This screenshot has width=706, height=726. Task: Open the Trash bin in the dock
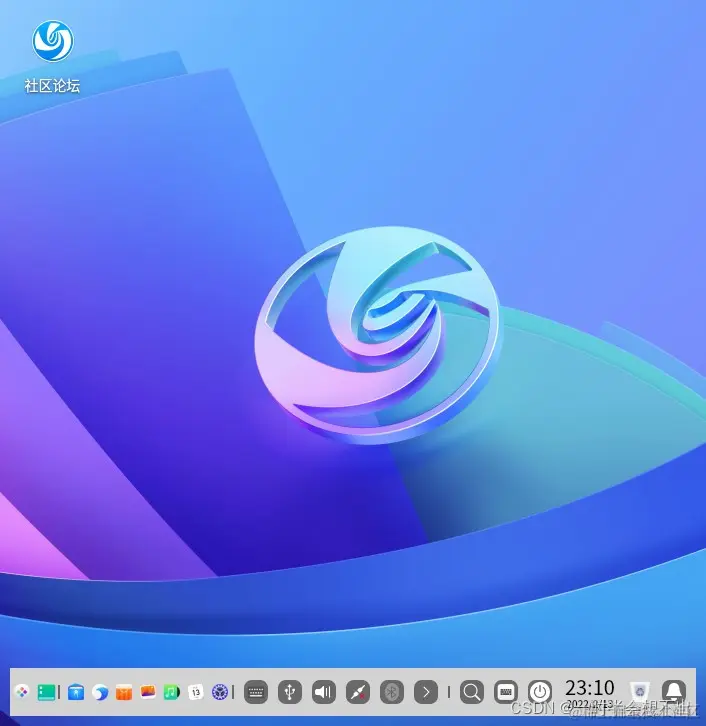click(640, 692)
